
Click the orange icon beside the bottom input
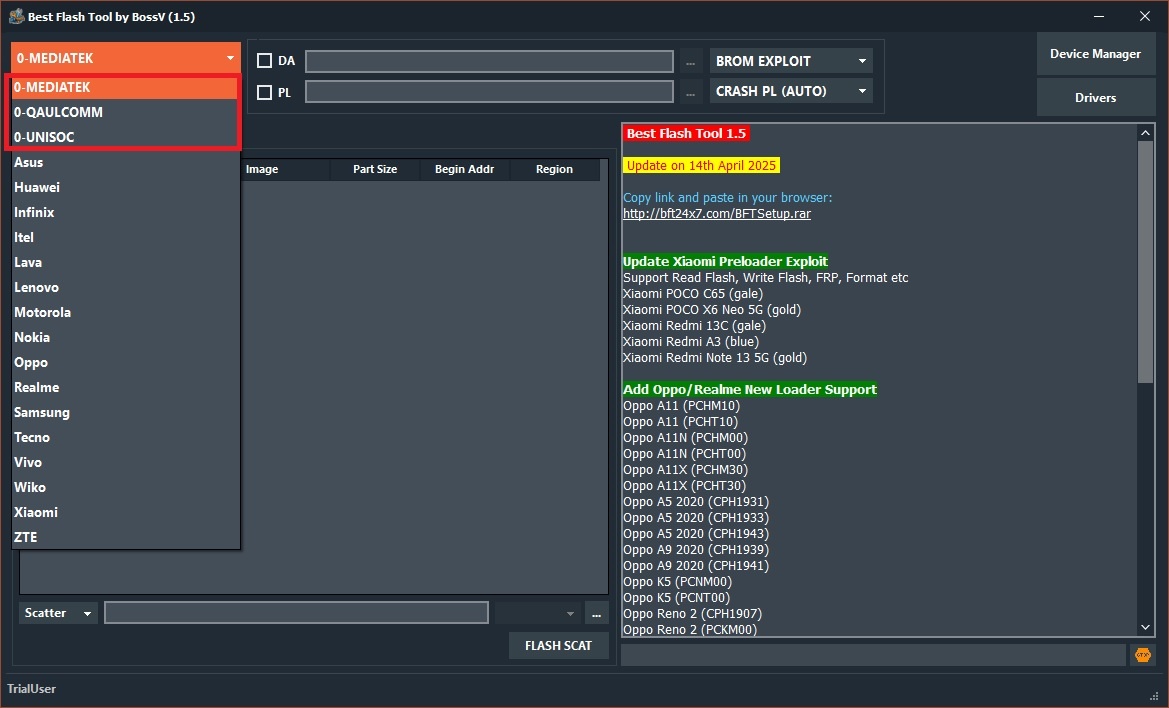[x=1142, y=655]
